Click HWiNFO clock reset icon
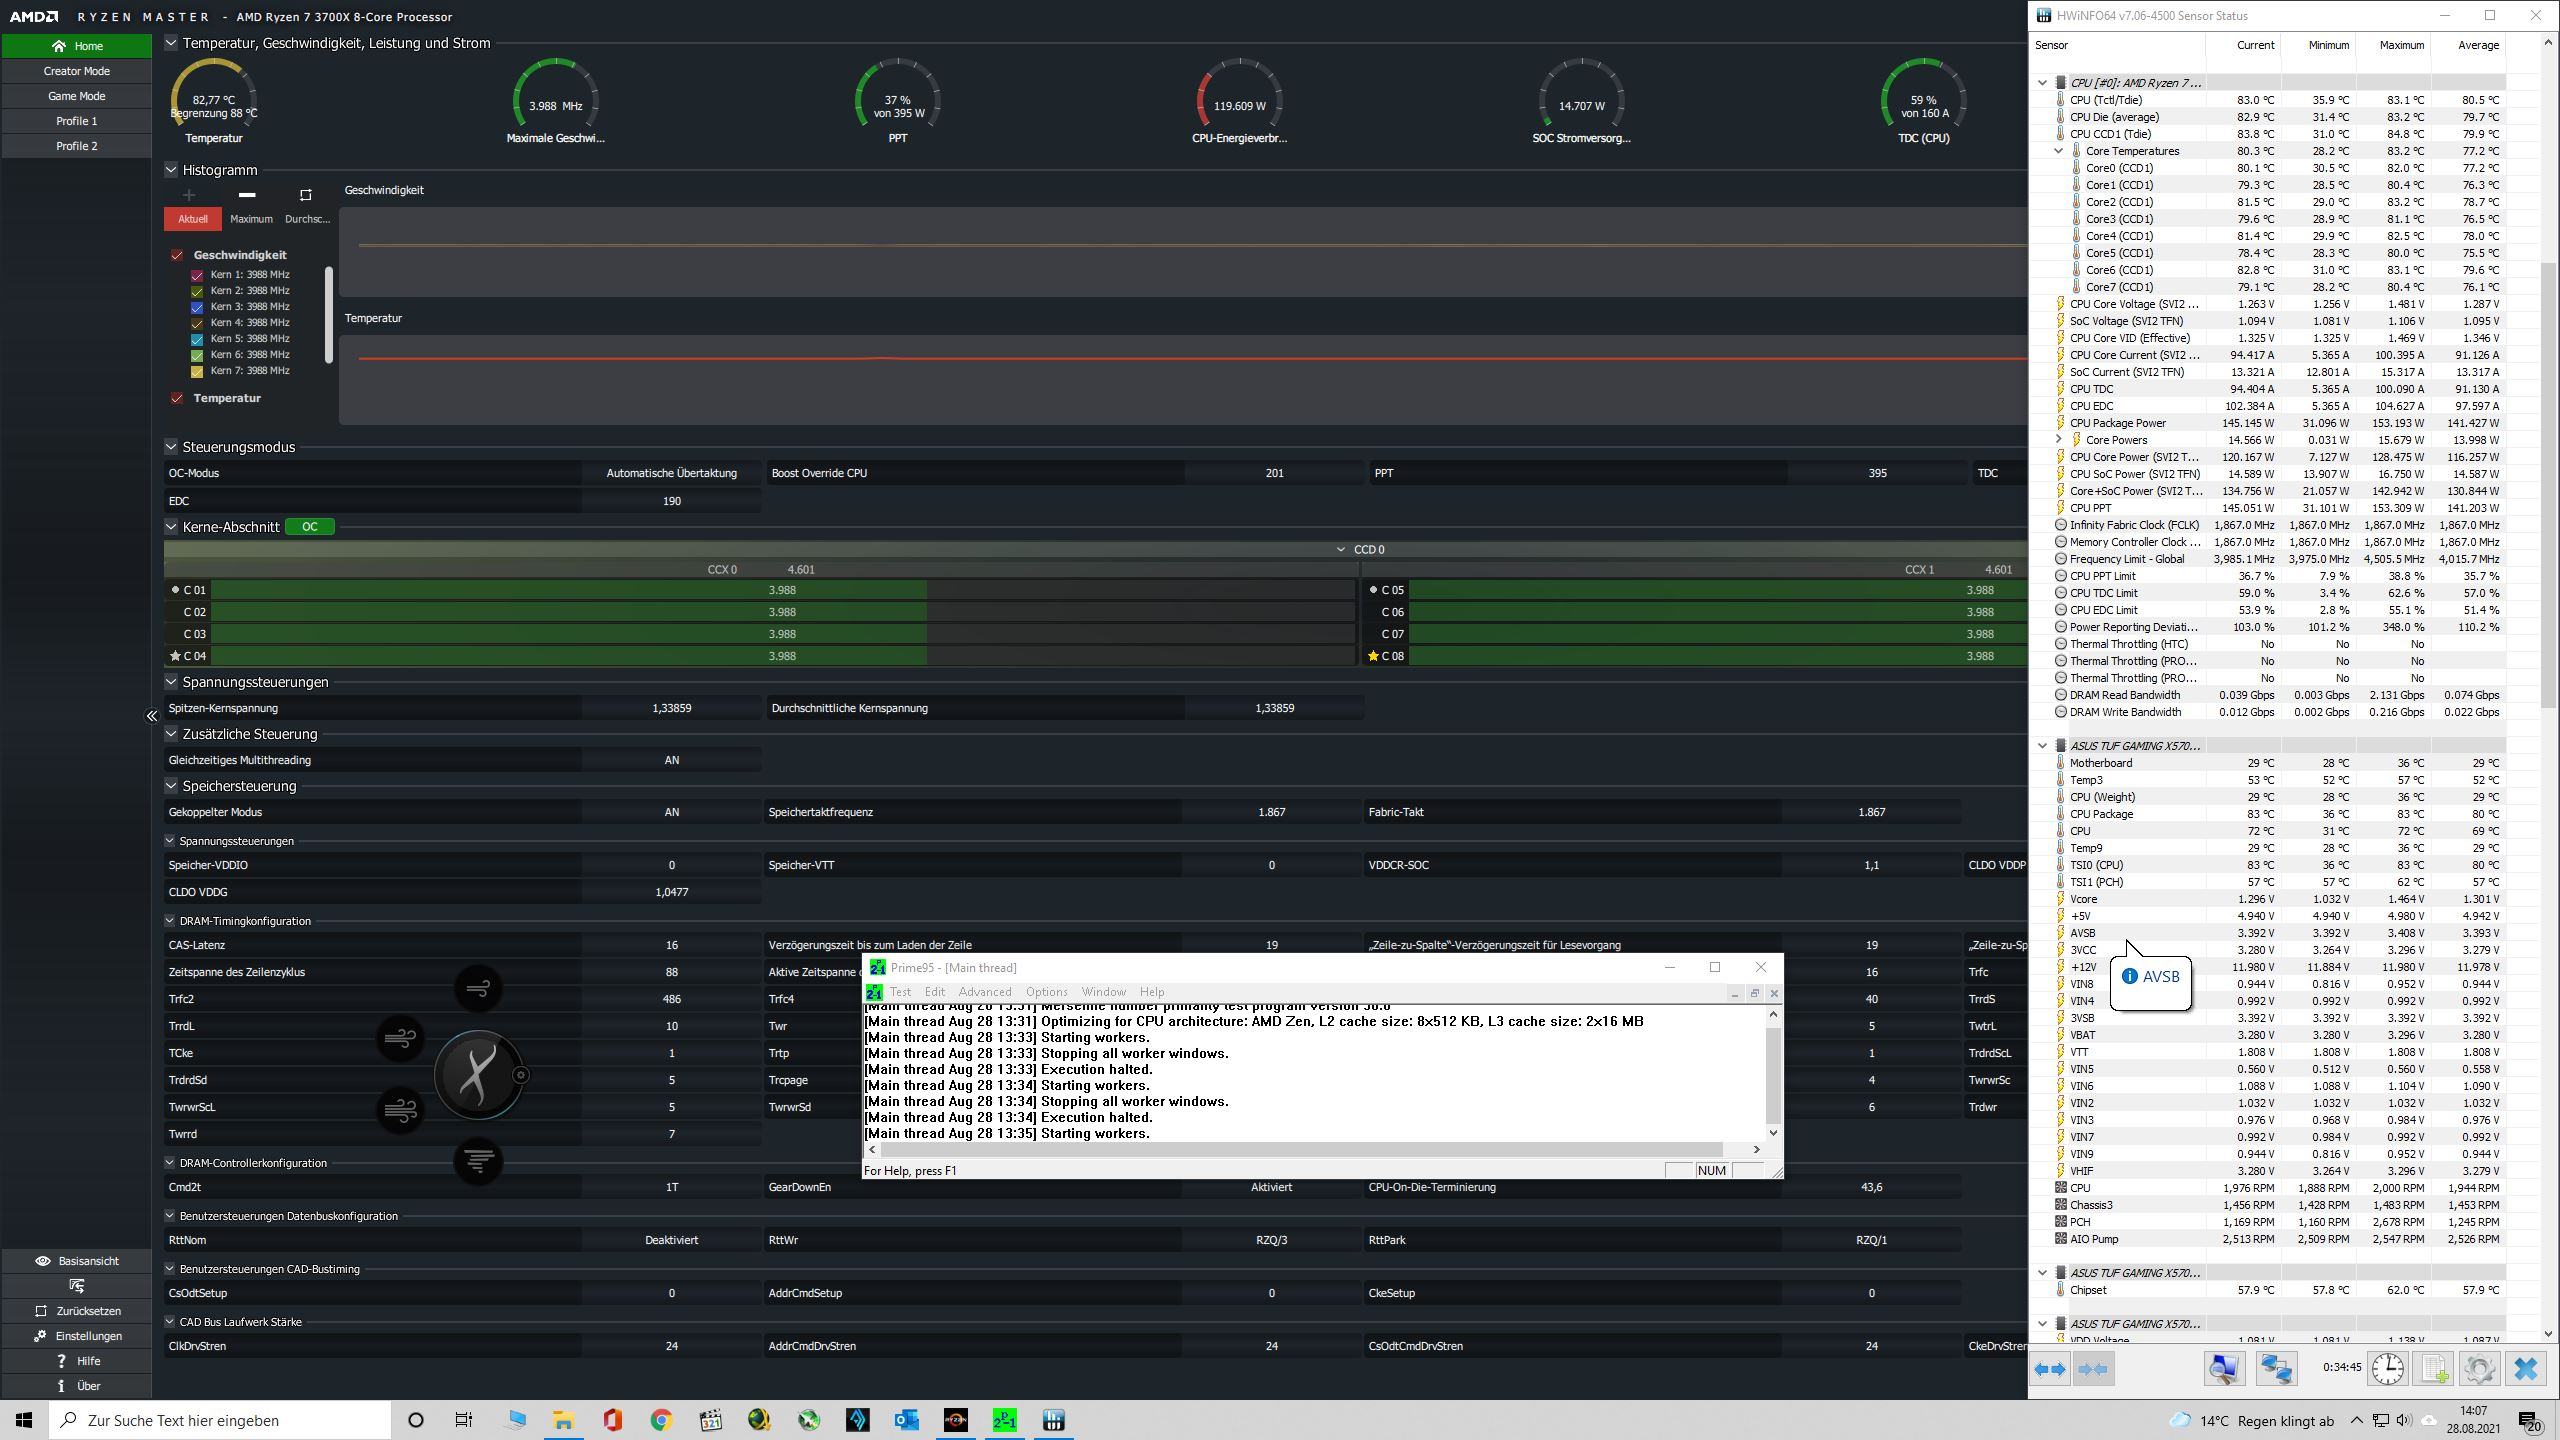Viewport: 2560px width, 1440px height. pos(2388,1369)
